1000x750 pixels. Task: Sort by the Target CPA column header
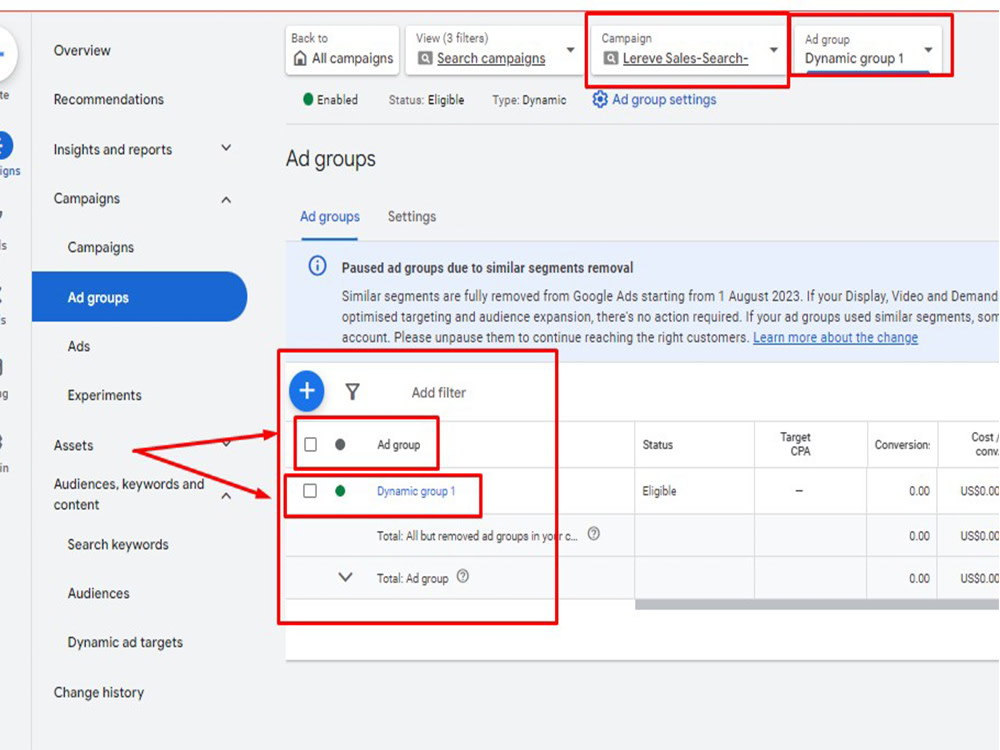[795, 445]
